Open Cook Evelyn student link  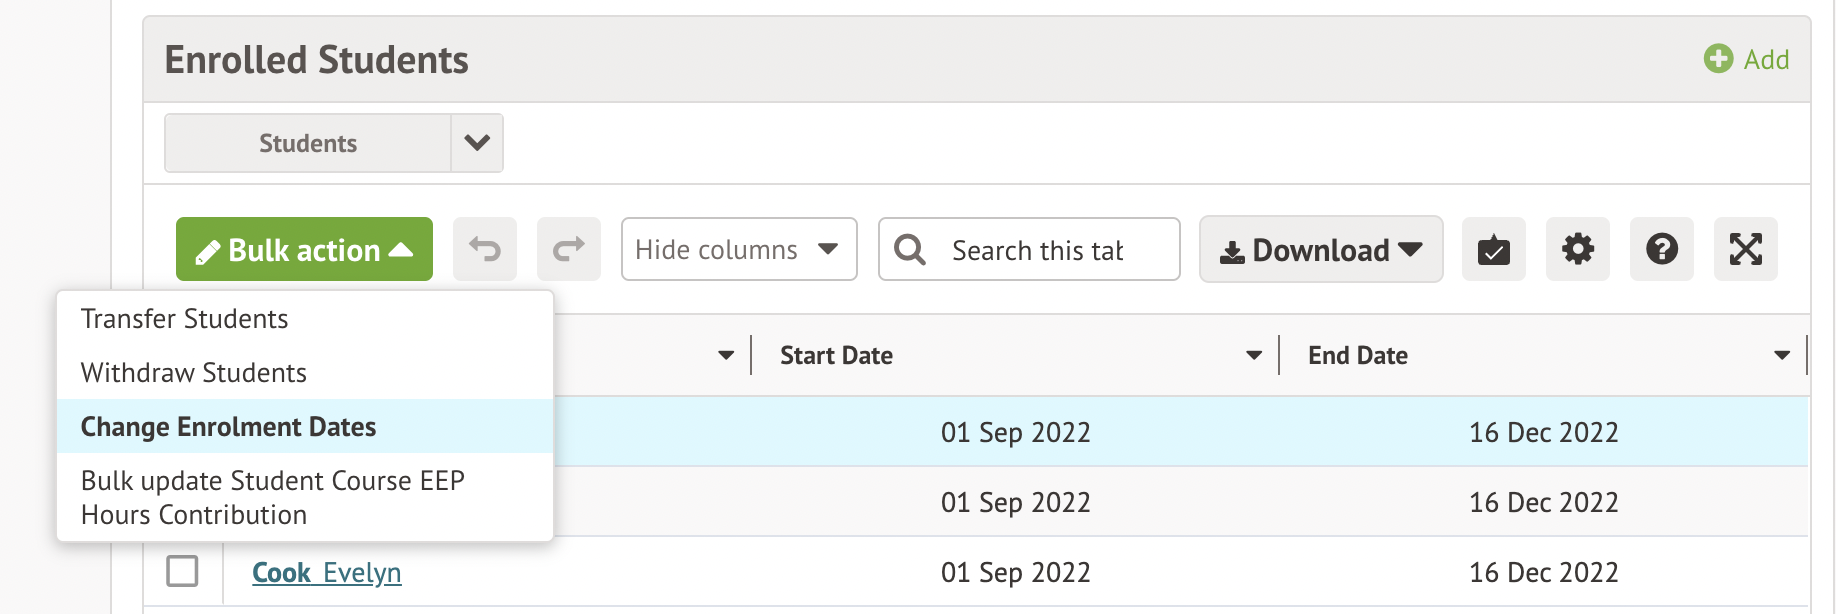pyautogui.click(x=326, y=573)
